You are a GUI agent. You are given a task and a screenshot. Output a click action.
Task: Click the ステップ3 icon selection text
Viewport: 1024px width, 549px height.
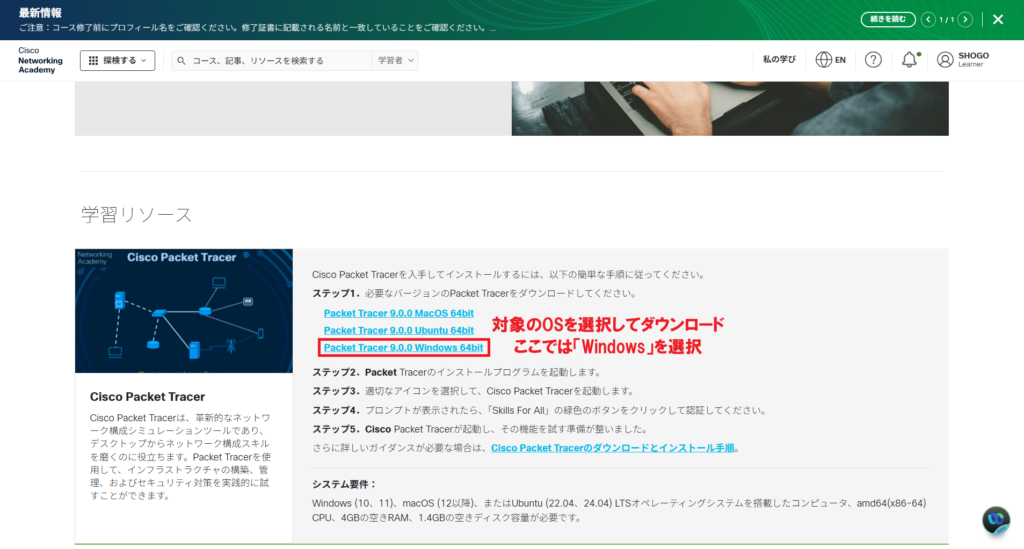pyautogui.click(x=473, y=391)
